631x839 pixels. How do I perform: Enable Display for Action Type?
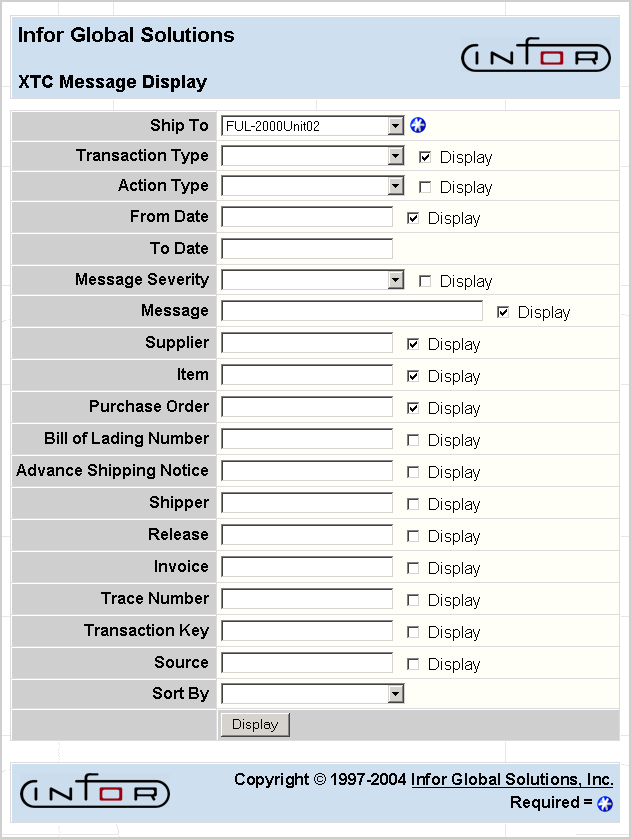[x=426, y=187]
